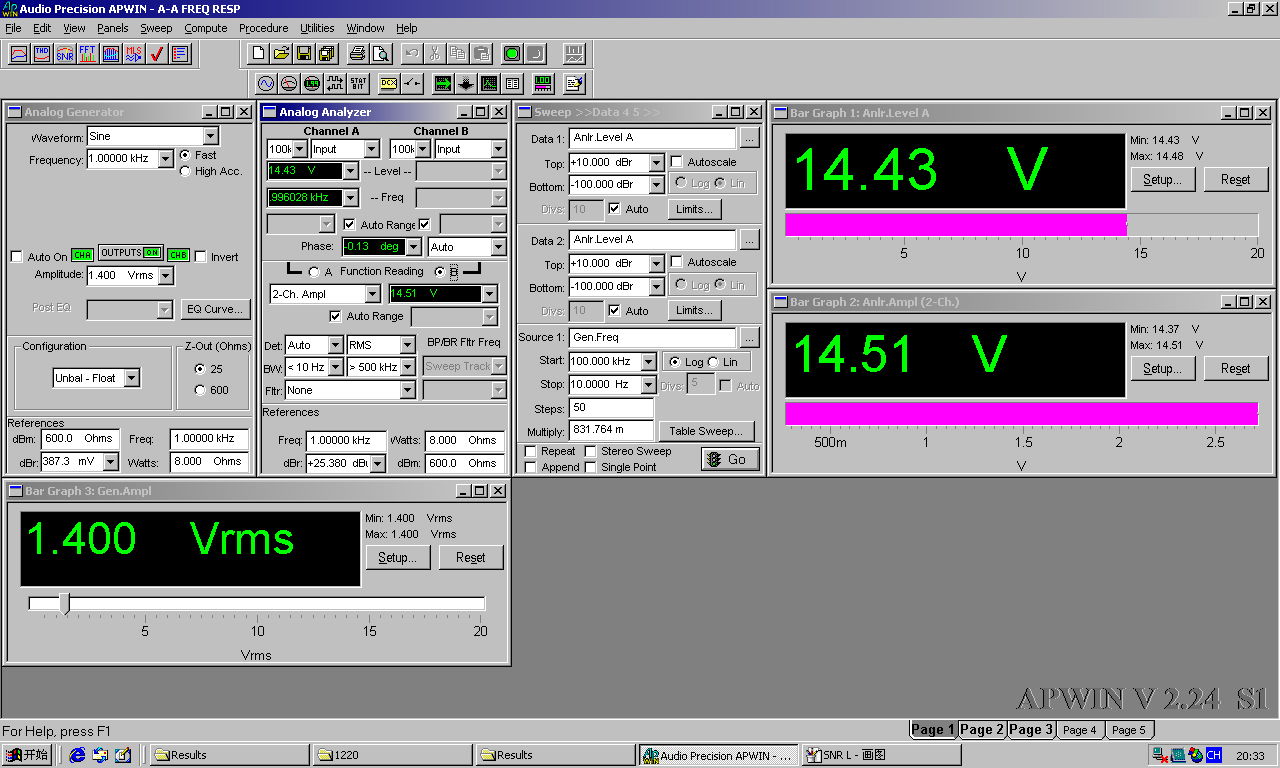This screenshot has height=768, width=1280.
Task: Enable the sweep Append checkbox
Action: [531, 467]
